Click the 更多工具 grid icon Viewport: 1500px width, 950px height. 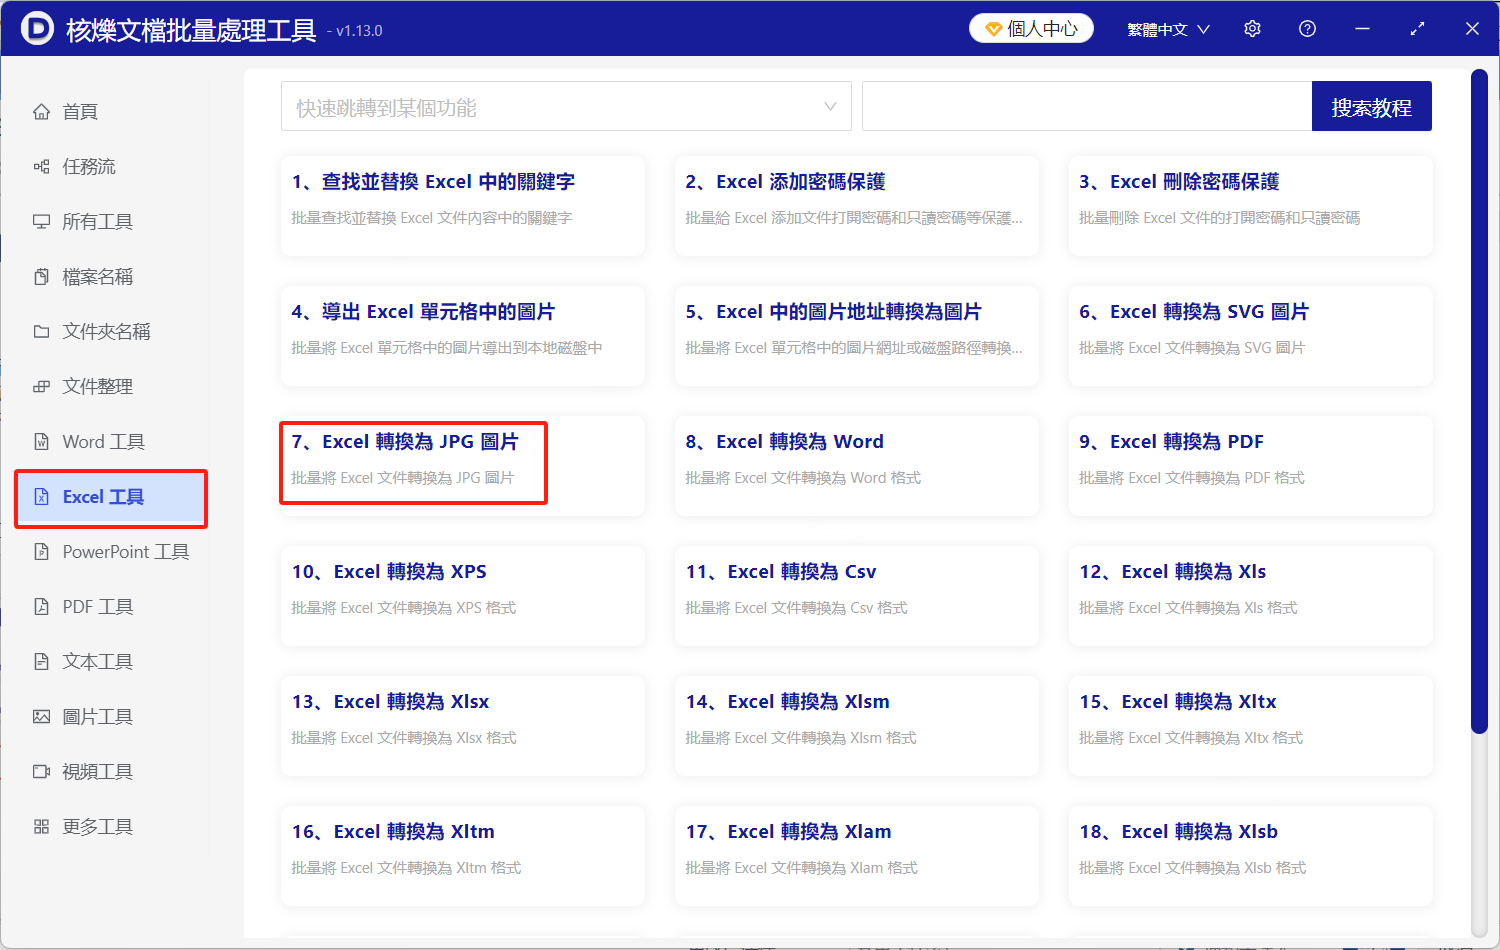click(x=41, y=827)
